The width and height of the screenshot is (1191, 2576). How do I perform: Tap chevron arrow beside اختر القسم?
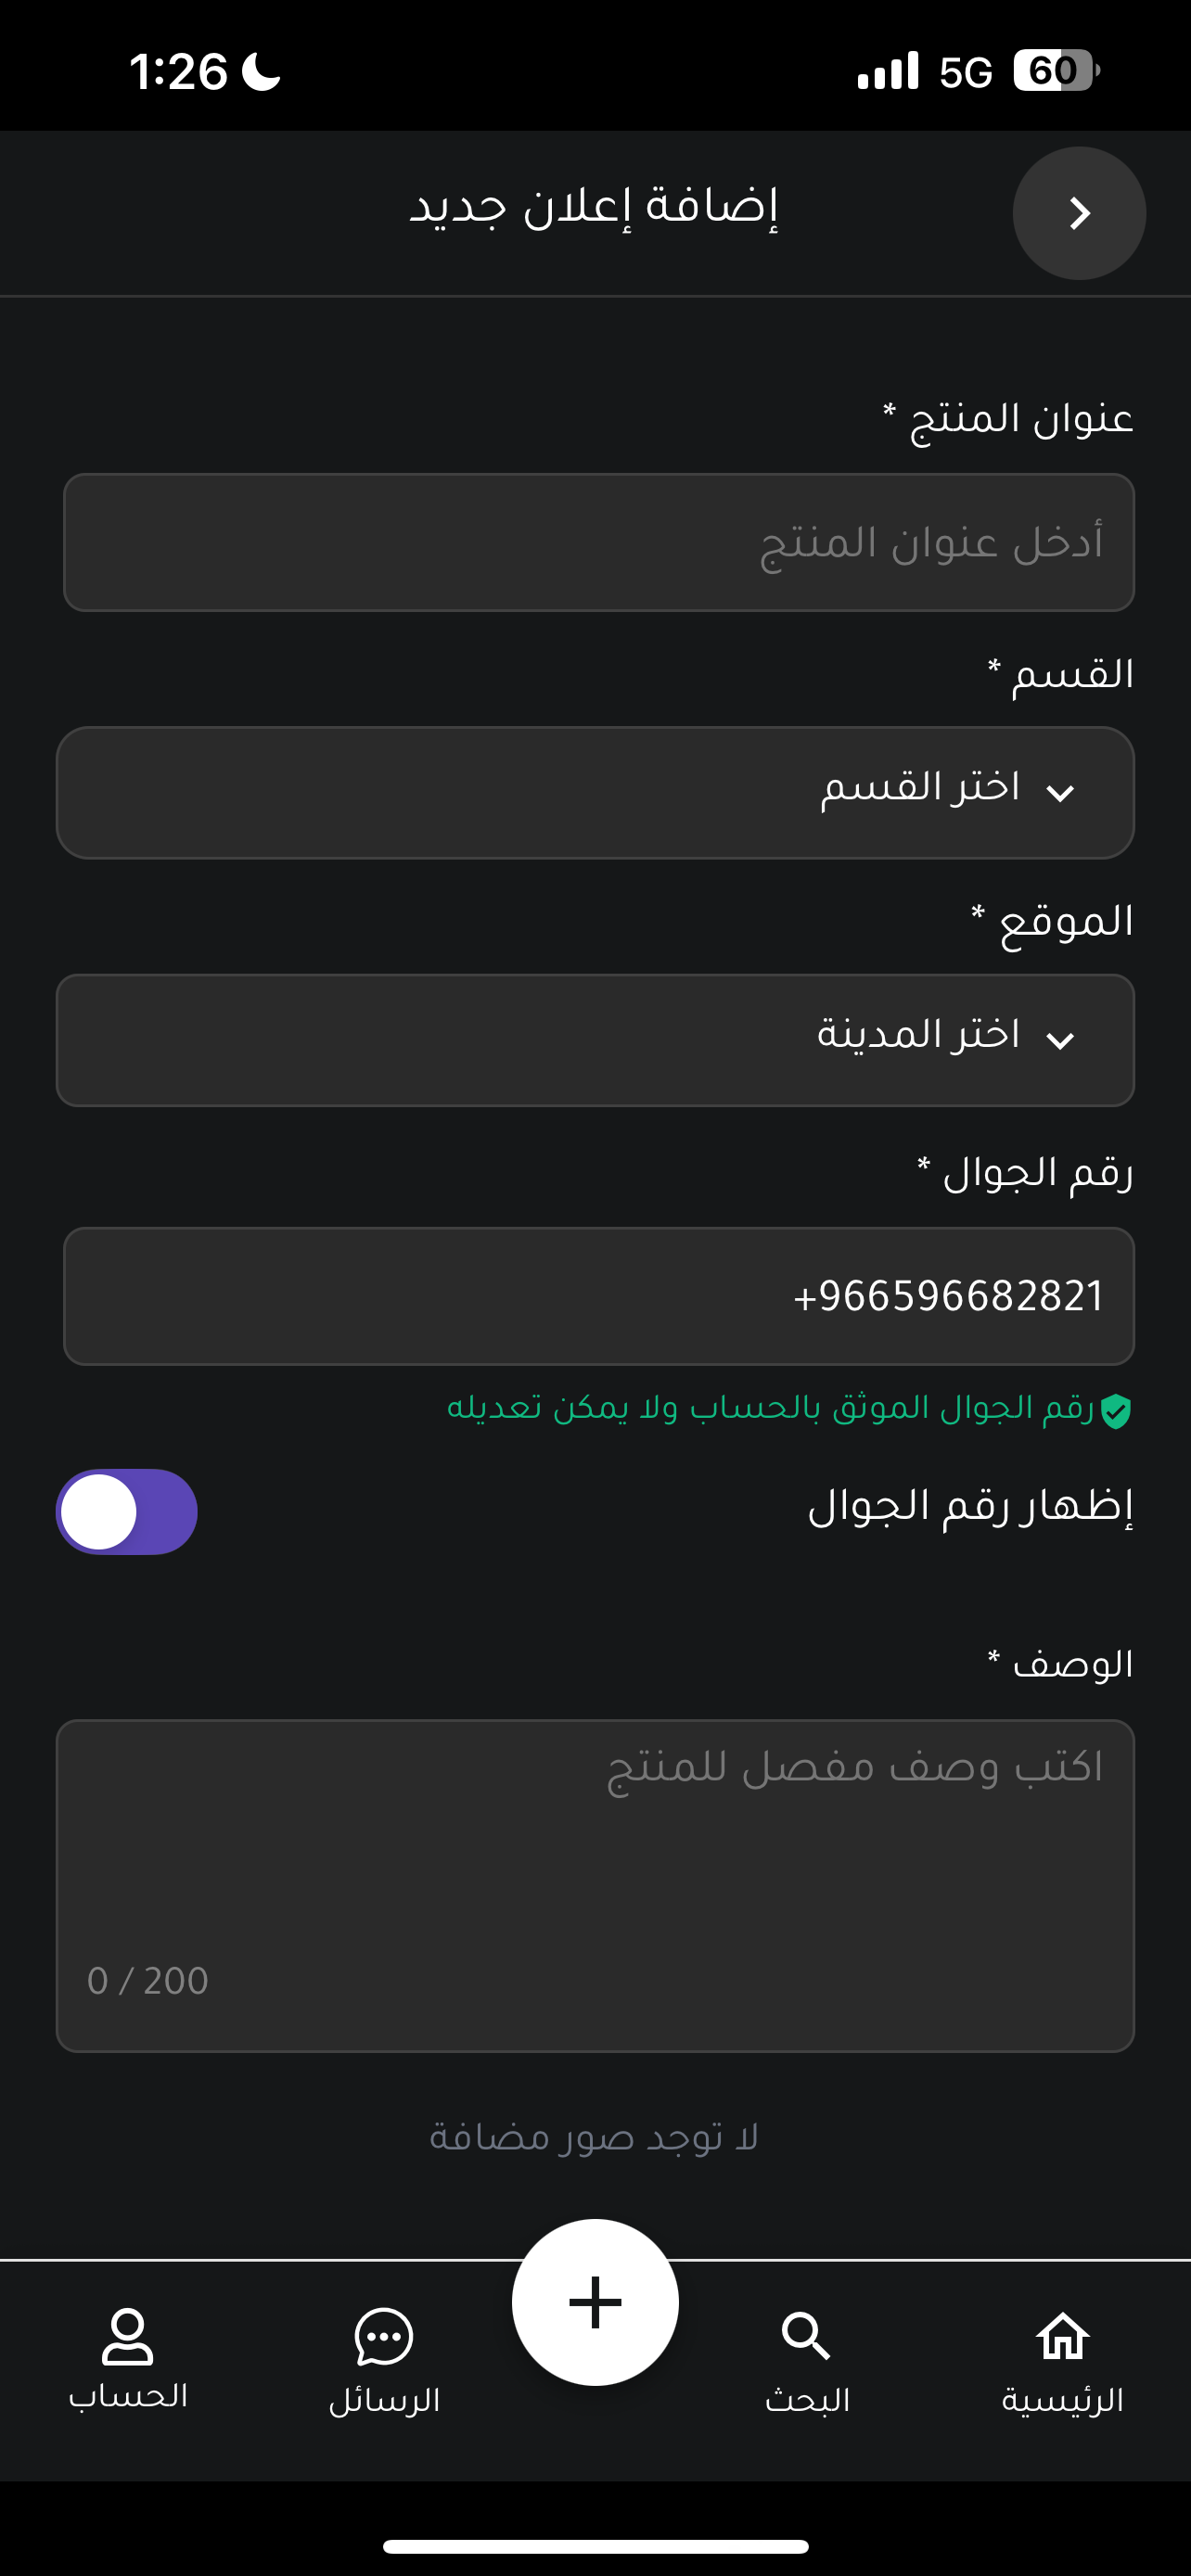(1060, 793)
